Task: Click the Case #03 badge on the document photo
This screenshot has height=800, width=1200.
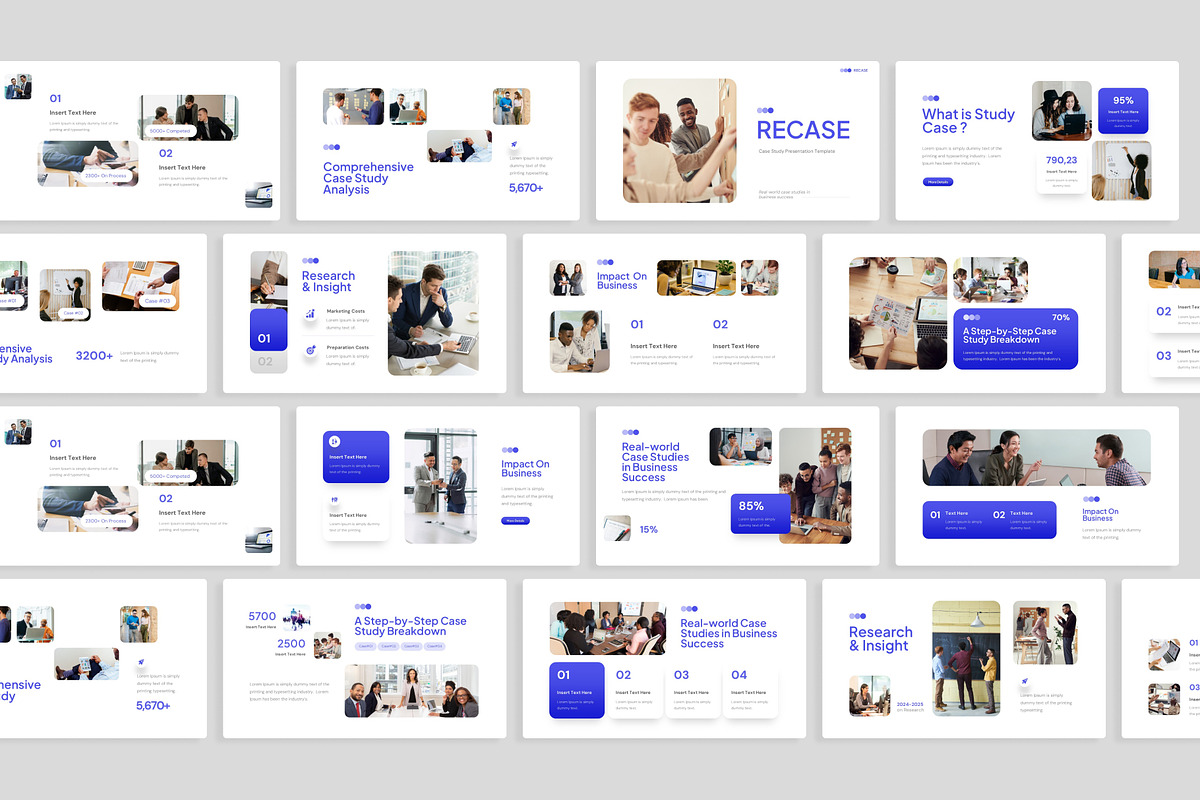Action: pos(158,301)
